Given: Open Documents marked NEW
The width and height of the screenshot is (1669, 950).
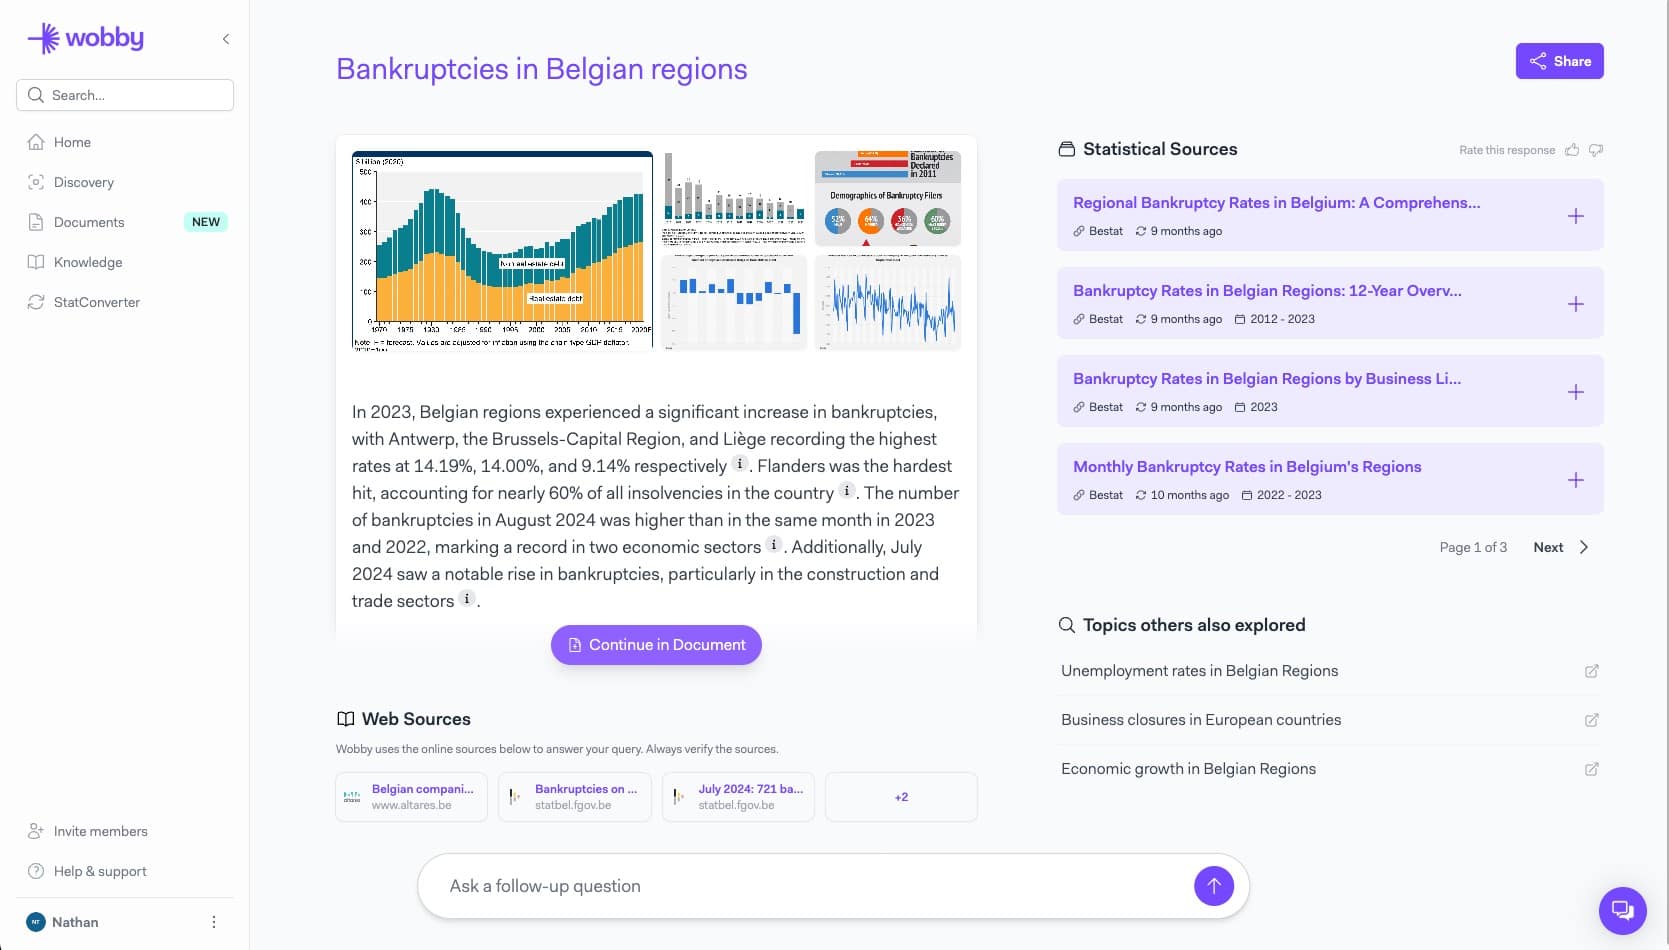Looking at the screenshot, I should click(90, 222).
